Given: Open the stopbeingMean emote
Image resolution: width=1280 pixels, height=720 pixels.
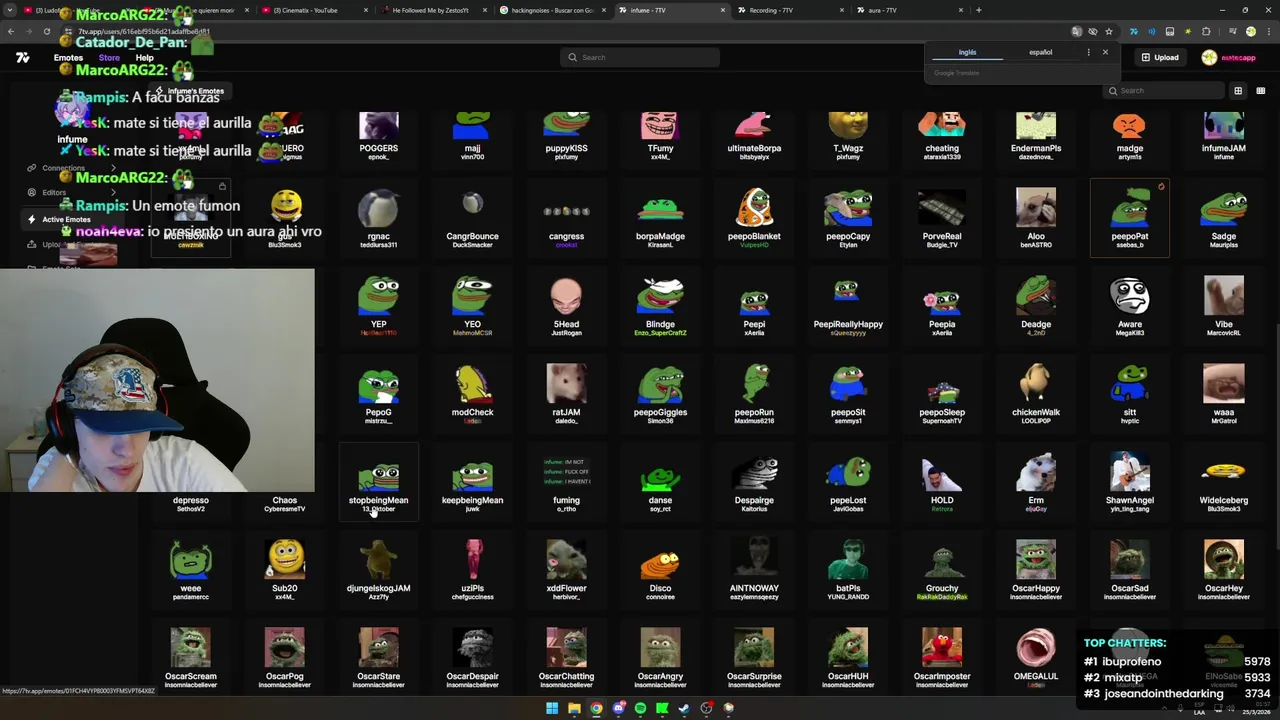Looking at the screenshot, I should pos(378,482).
